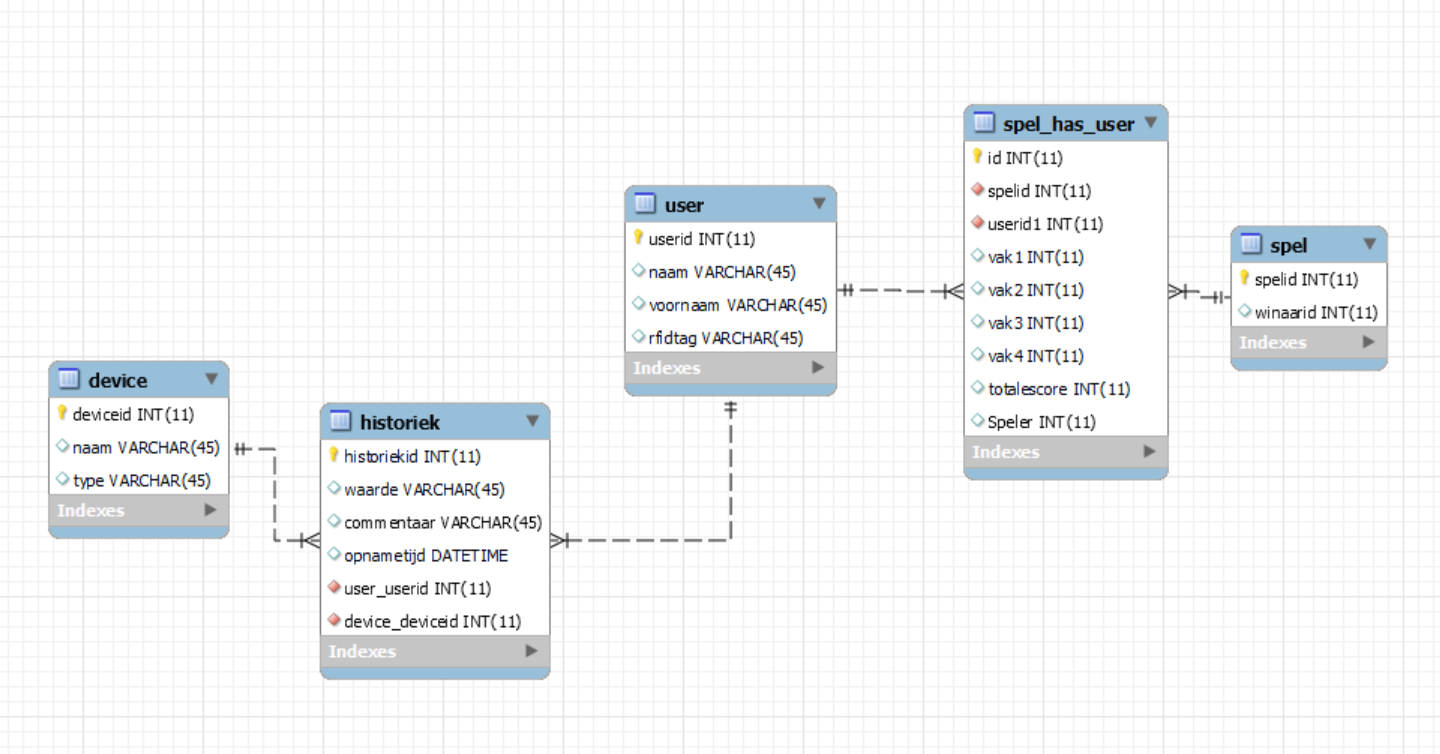The height and width of the screenshot is (754, 1440).
Task: Collapse the device table with its header arrow
Action: click(211, 379)
